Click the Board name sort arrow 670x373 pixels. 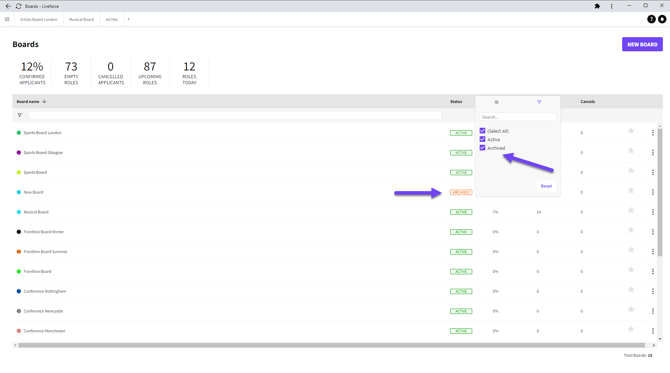click(x=44, y=101)
